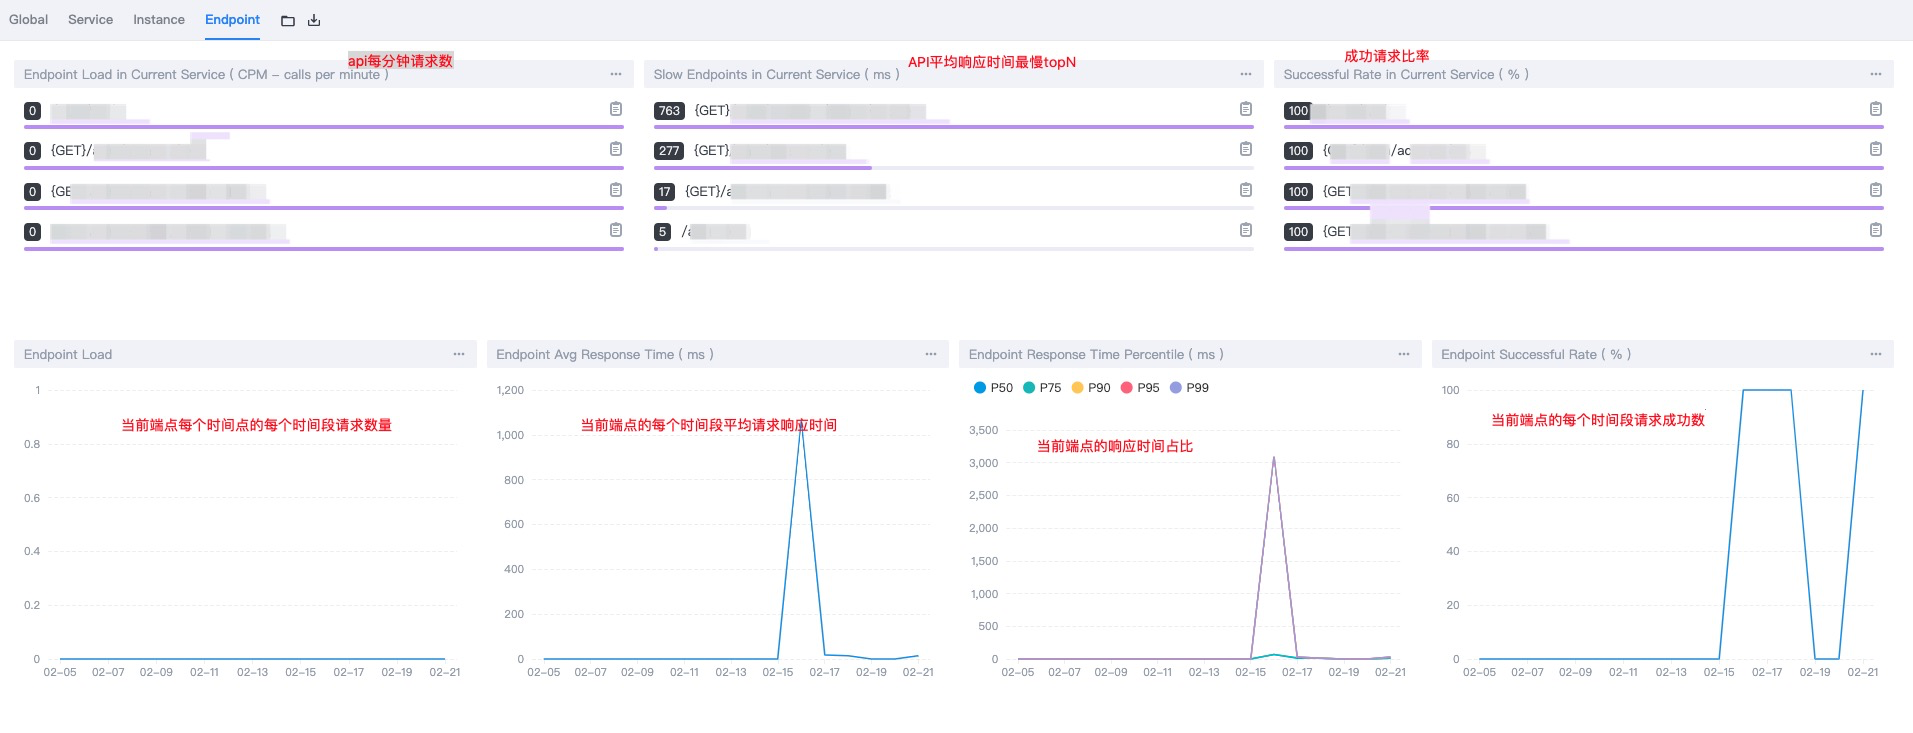Viewport: 1913px width, 733px height.
Task: Copy first endpoint name in Endpoint Load list
Action: [x=616, y=109]
